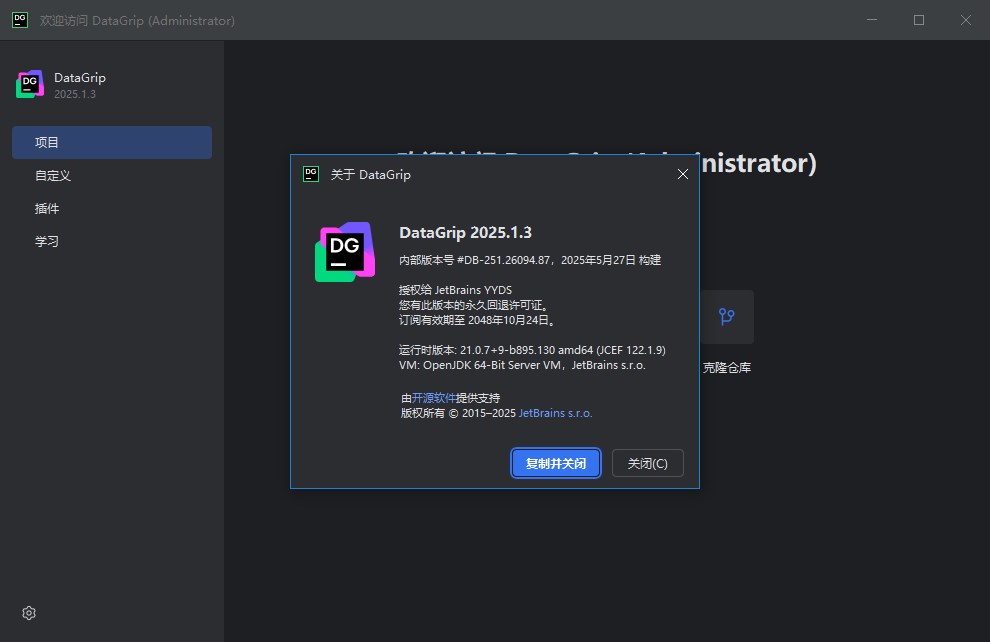Click the blue 复制并关闭 button
This screenshot has height=642, width=990.
coord(556,463)
